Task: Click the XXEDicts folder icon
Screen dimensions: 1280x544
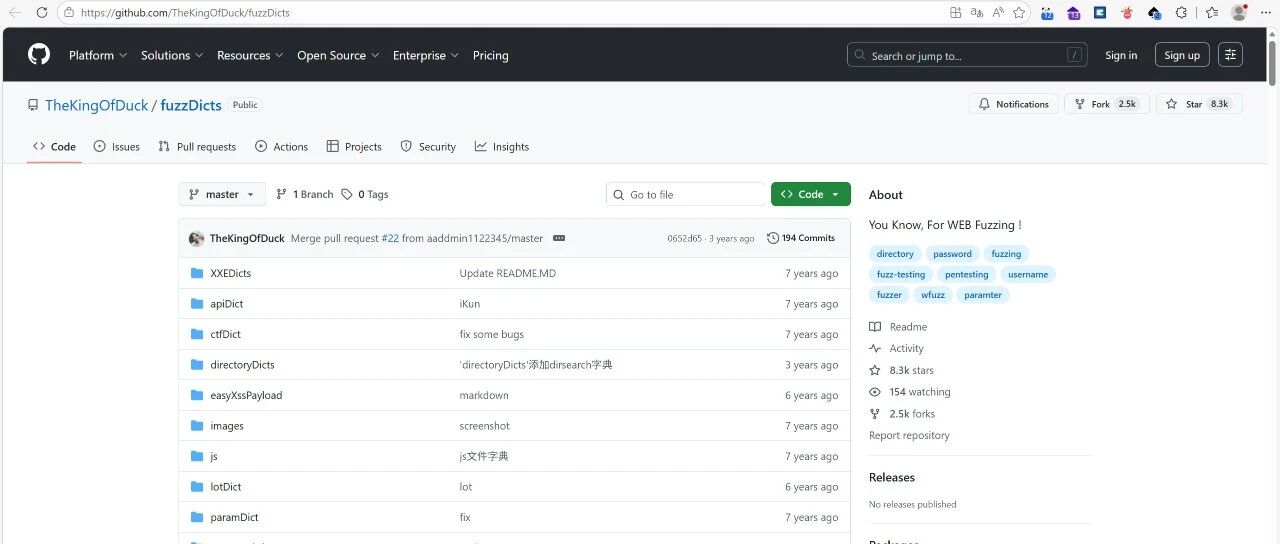Action: (x=197, y=273)
